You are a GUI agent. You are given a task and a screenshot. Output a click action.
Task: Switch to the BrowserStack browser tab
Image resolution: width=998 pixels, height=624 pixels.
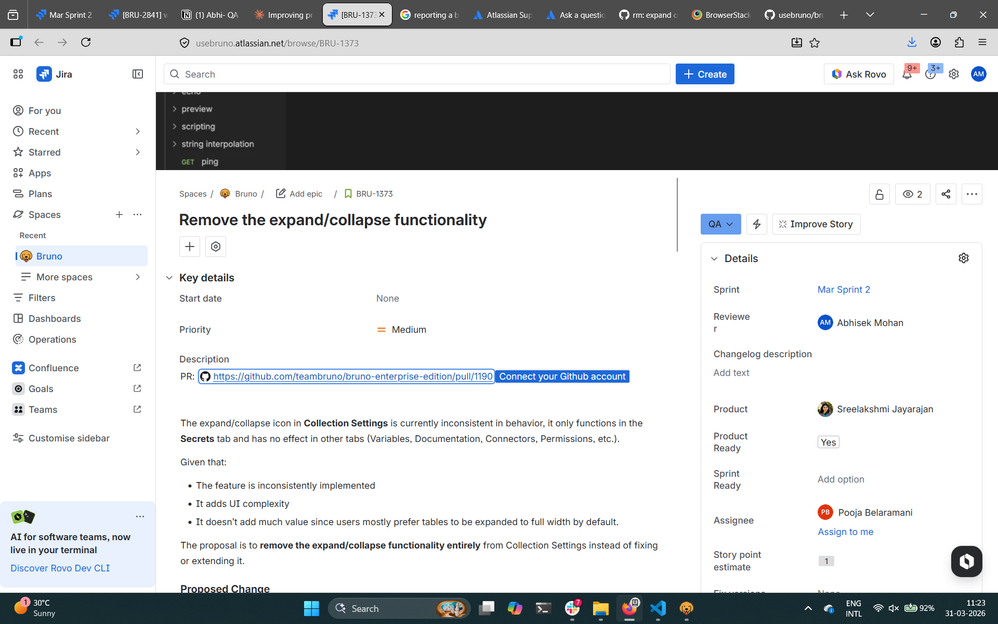[722, 15]
